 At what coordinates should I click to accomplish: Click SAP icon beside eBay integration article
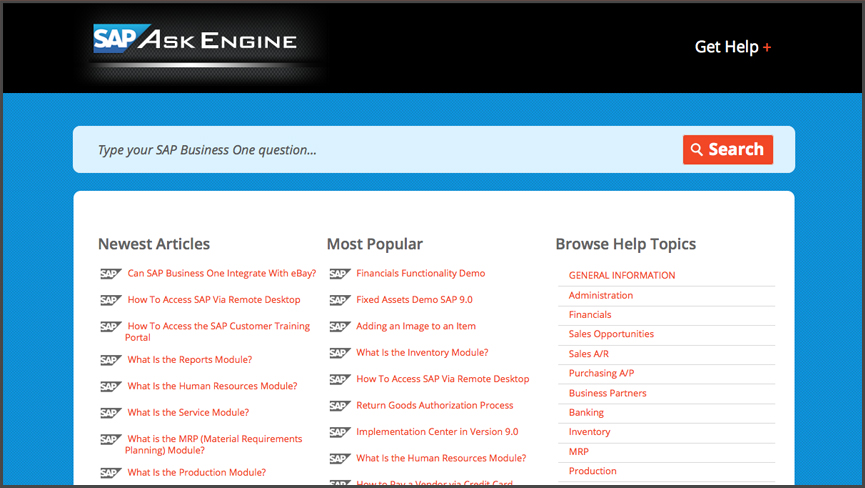(x=110, y=274)
